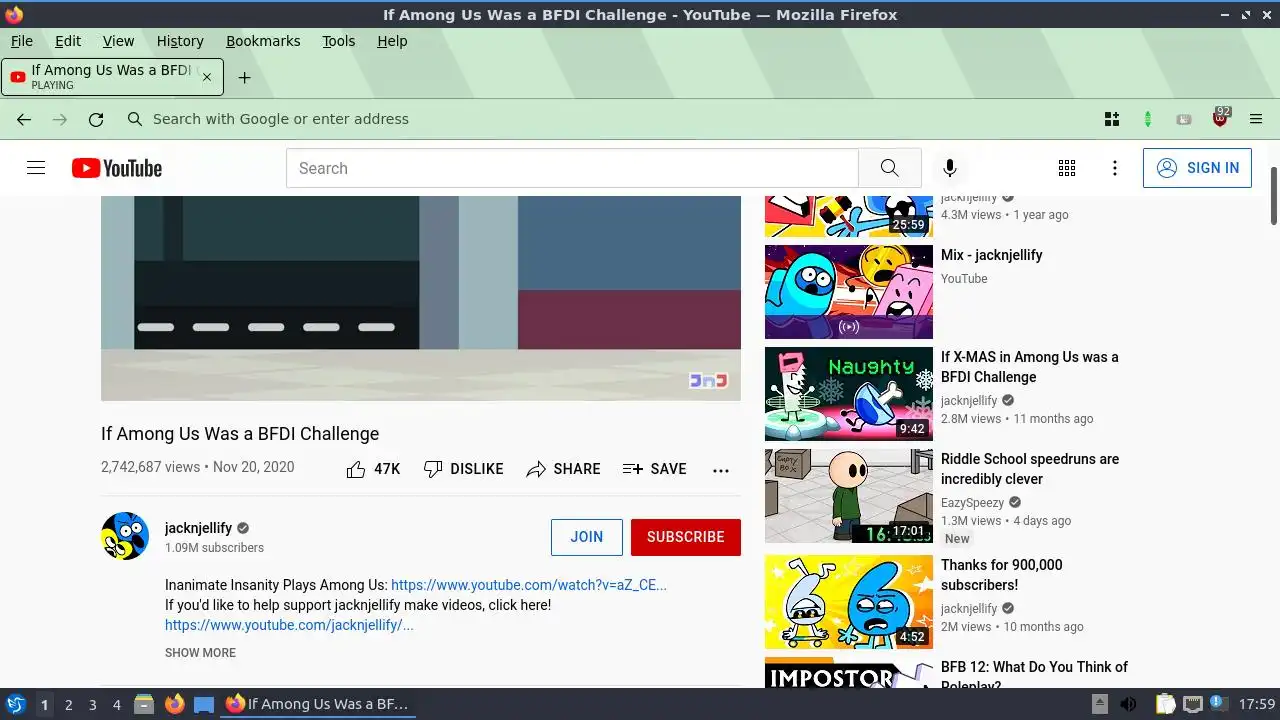Open YouTube settings three-dot menu
Viewport: 1280px width, 720px height.
(1115, 168)
